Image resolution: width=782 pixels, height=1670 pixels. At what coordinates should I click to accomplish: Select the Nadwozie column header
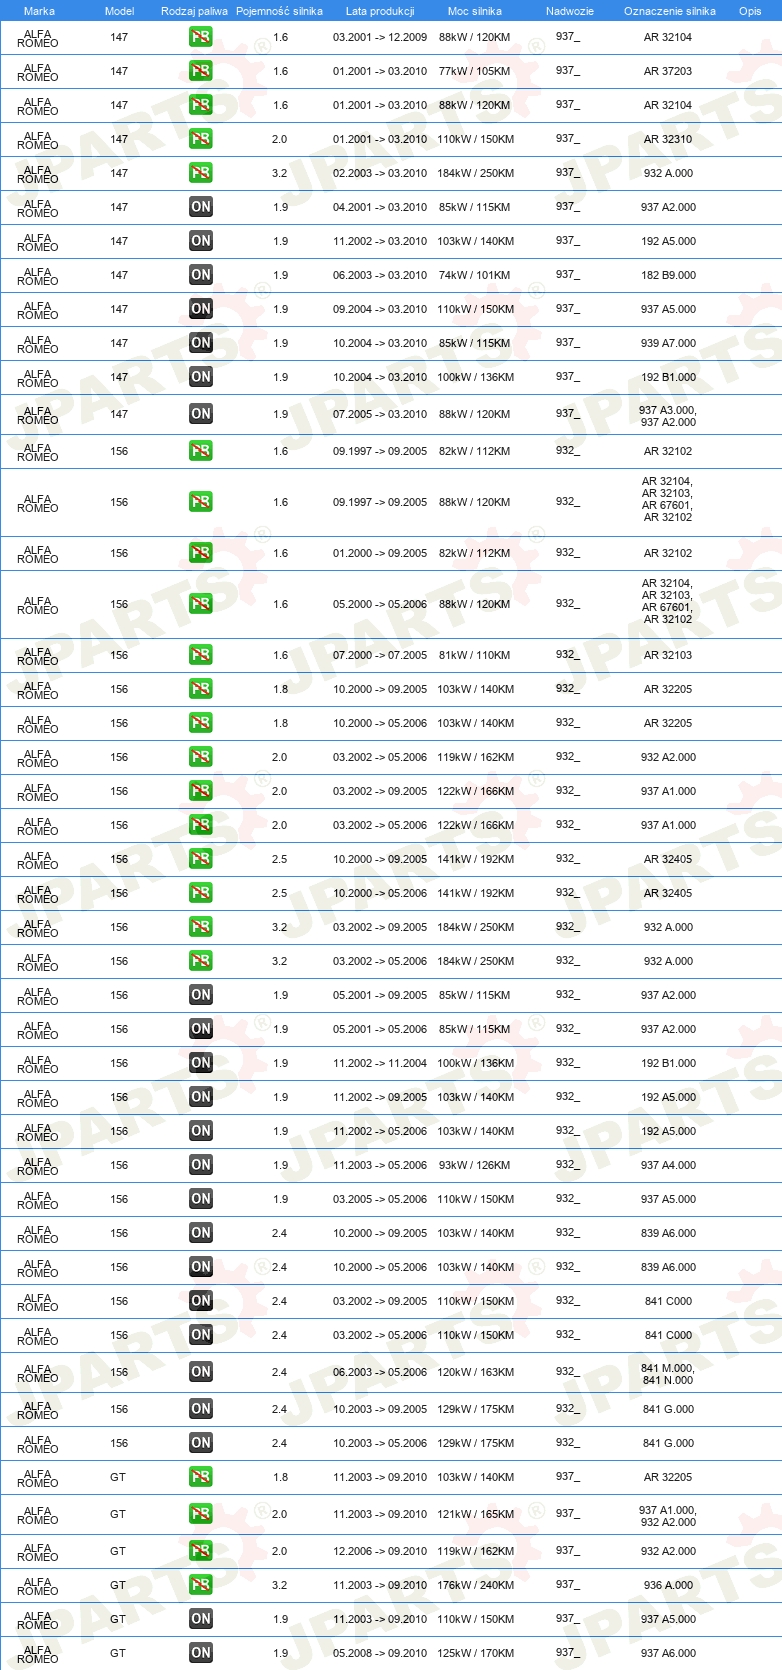point(570,11)
